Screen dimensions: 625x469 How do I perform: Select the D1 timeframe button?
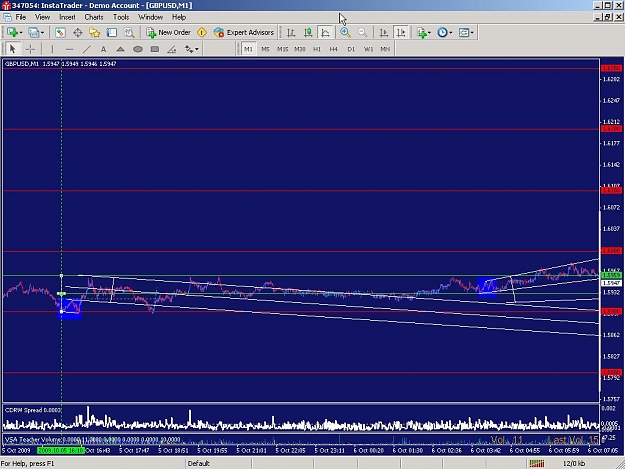351,49
